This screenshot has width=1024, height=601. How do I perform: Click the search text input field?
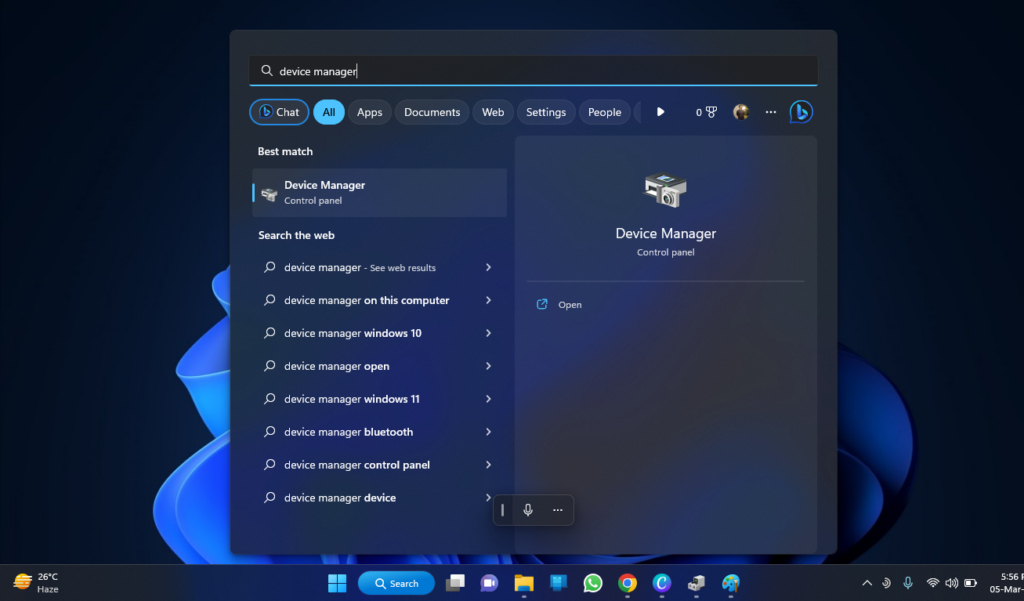540,71
